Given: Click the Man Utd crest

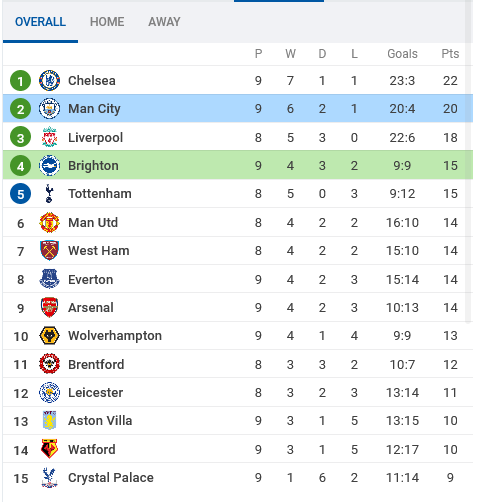Looking at the screenshot, I should coord(49,222).
